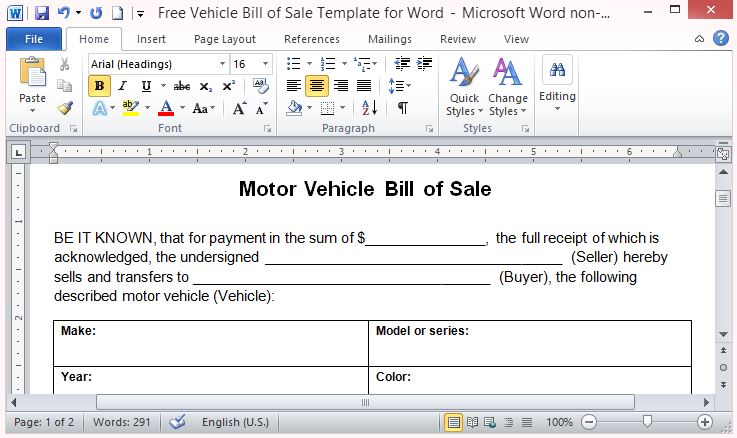Click the Format Painter brush icon
Viewport: 737px width, 438px height.
[65, 108]
